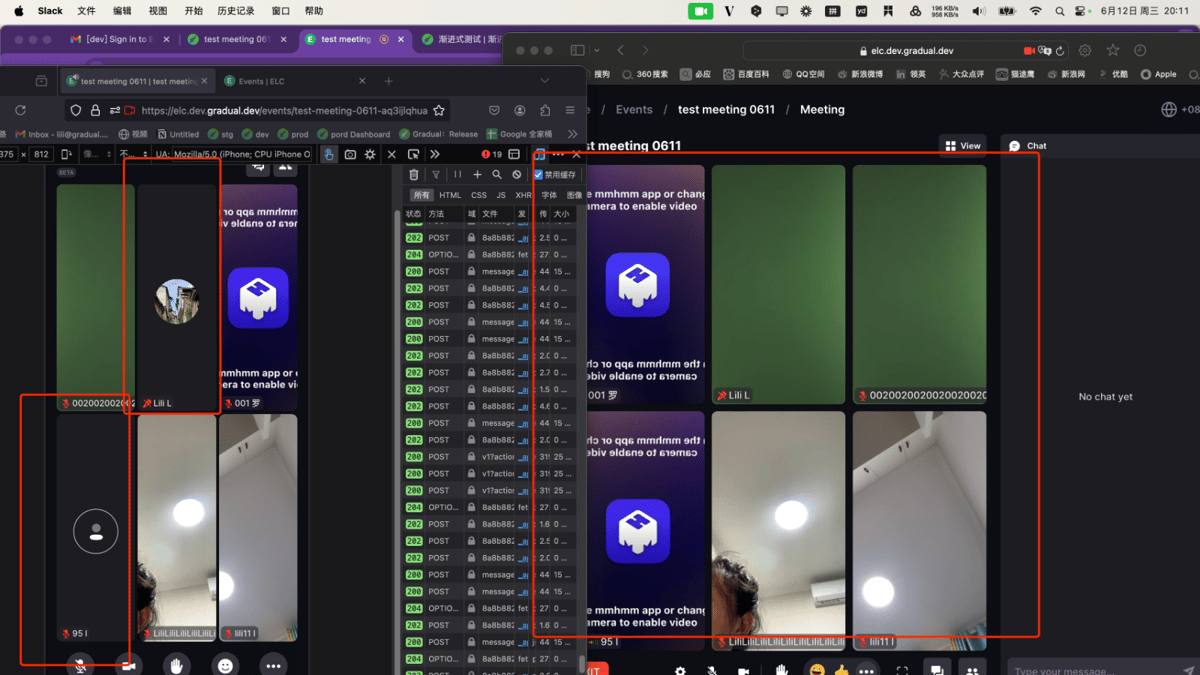The width and height of the screenshot is (1200, 675).
Task: Toggle the disable cache checkbox 禁用缓存
Action: [x=538, y=175]
